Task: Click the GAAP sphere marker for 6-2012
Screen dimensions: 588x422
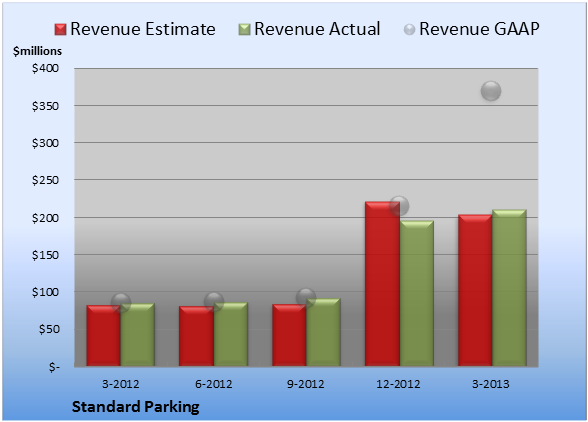Action: pyautogui.click(x=214, y=302)
